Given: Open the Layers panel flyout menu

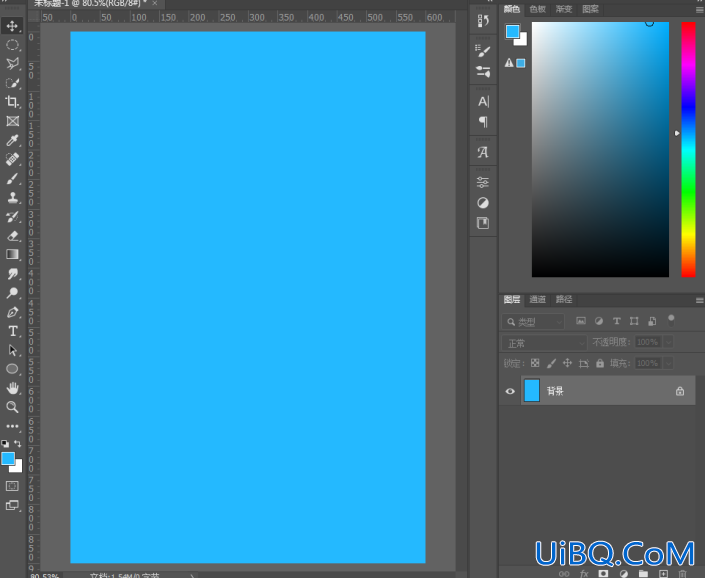Looking at the screenshot, I should pyautogui.click(x=699, y=300).
